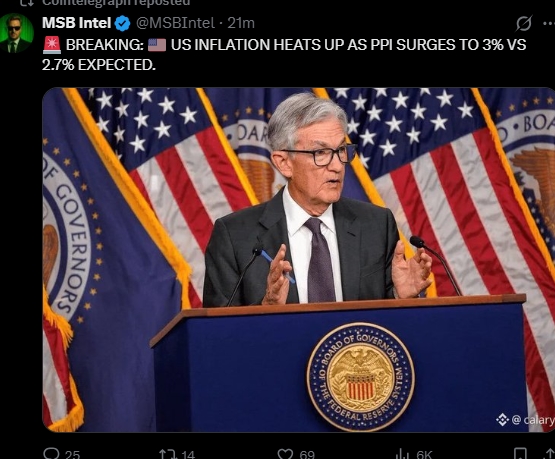Viewport: 555px width, 459px height.
Task: Open the 21m timestamp permalink
Action: 241,23
